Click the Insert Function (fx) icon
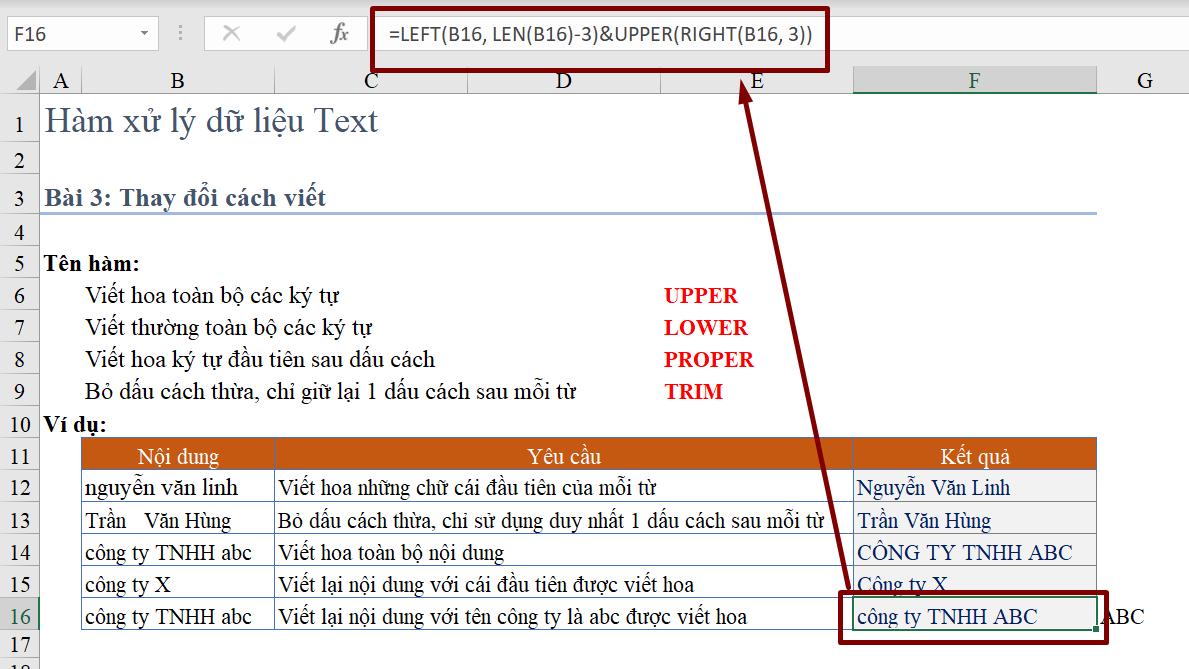This screenshot has height=669, width=1189. pos(340,32)
